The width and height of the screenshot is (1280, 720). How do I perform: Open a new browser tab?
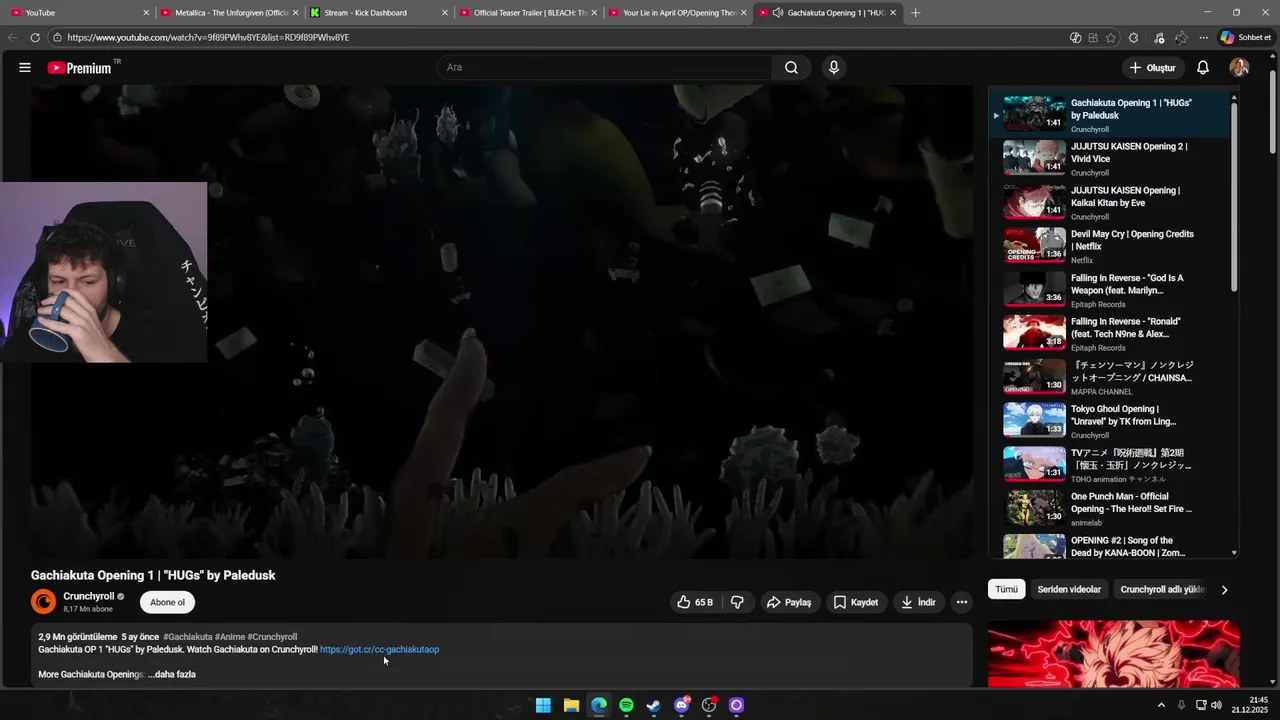(x=915, y=13)
